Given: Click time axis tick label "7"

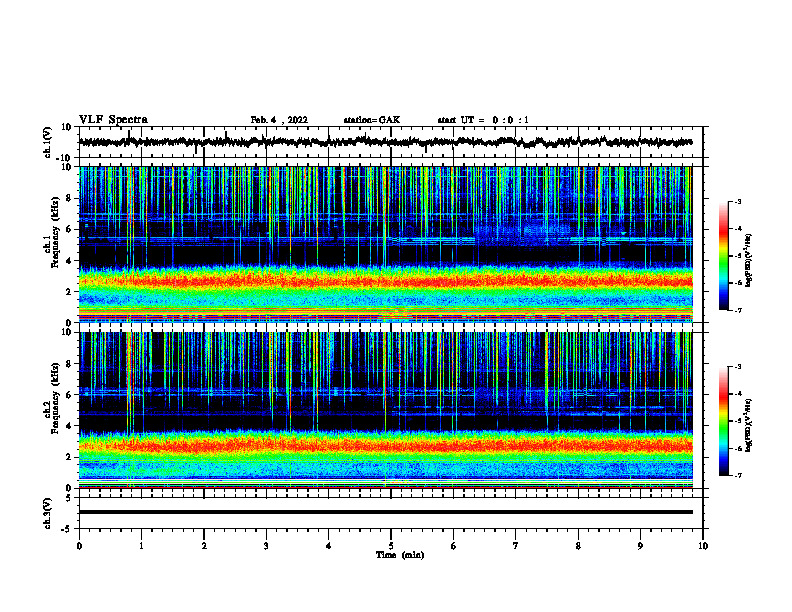Looking at the screenshot, I should (x=516, y=546).
